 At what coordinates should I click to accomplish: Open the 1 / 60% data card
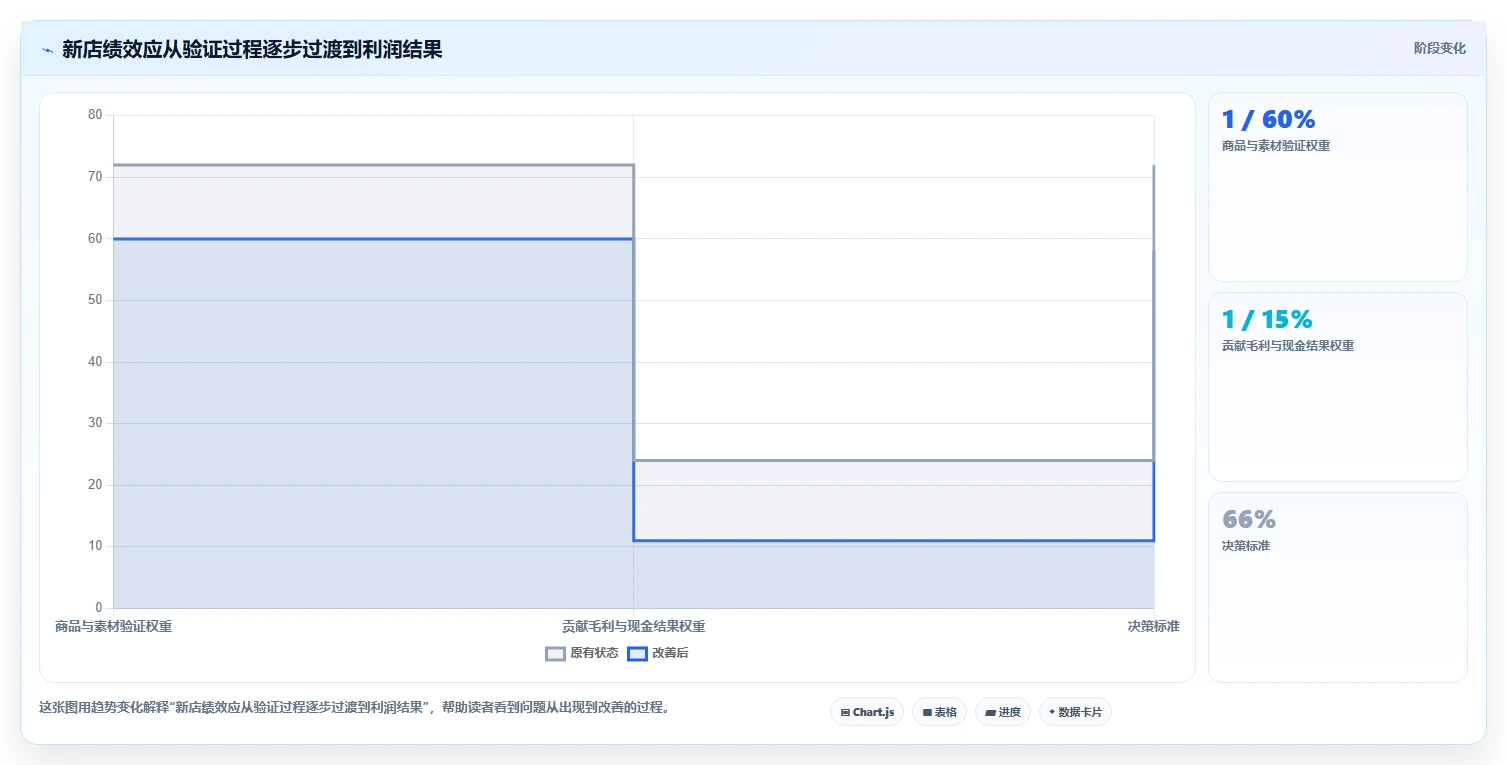(x=1337, y=187)
